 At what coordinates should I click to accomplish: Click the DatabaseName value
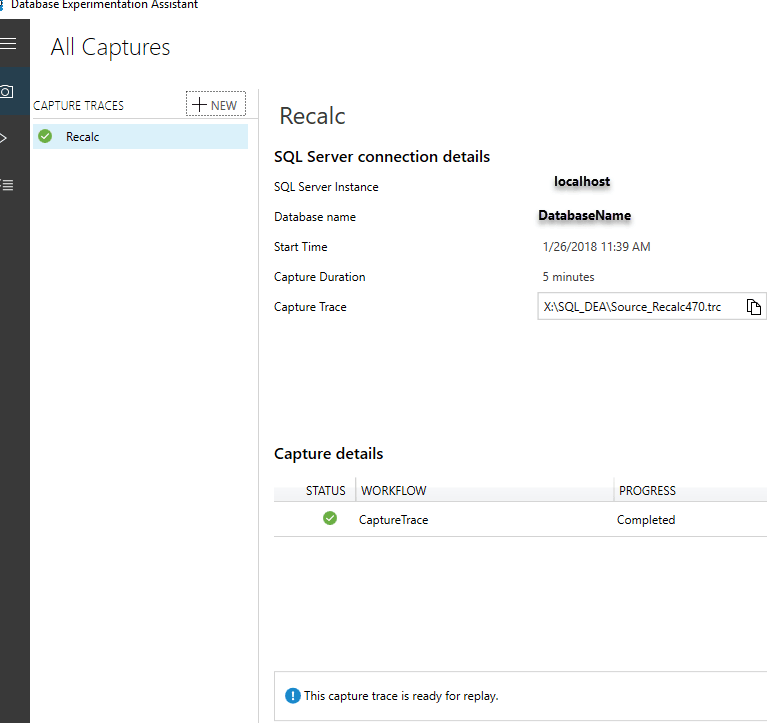(584, 216)
